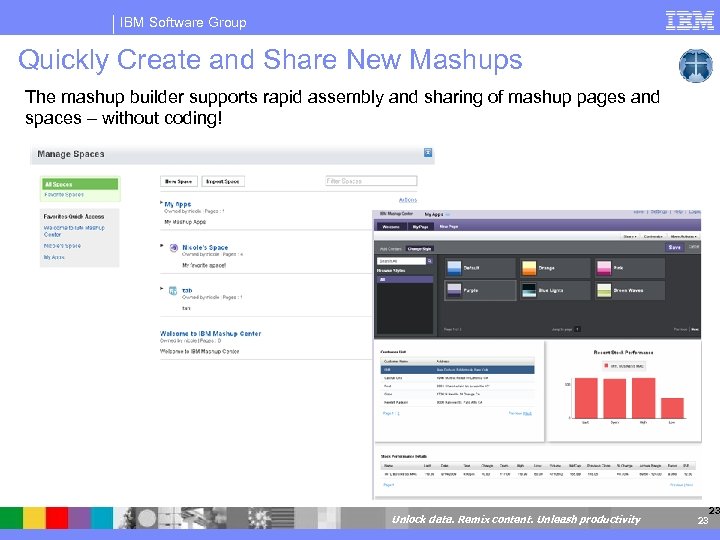Choose the Purple style swatch

pyautogui.click(x=480, y=290)
